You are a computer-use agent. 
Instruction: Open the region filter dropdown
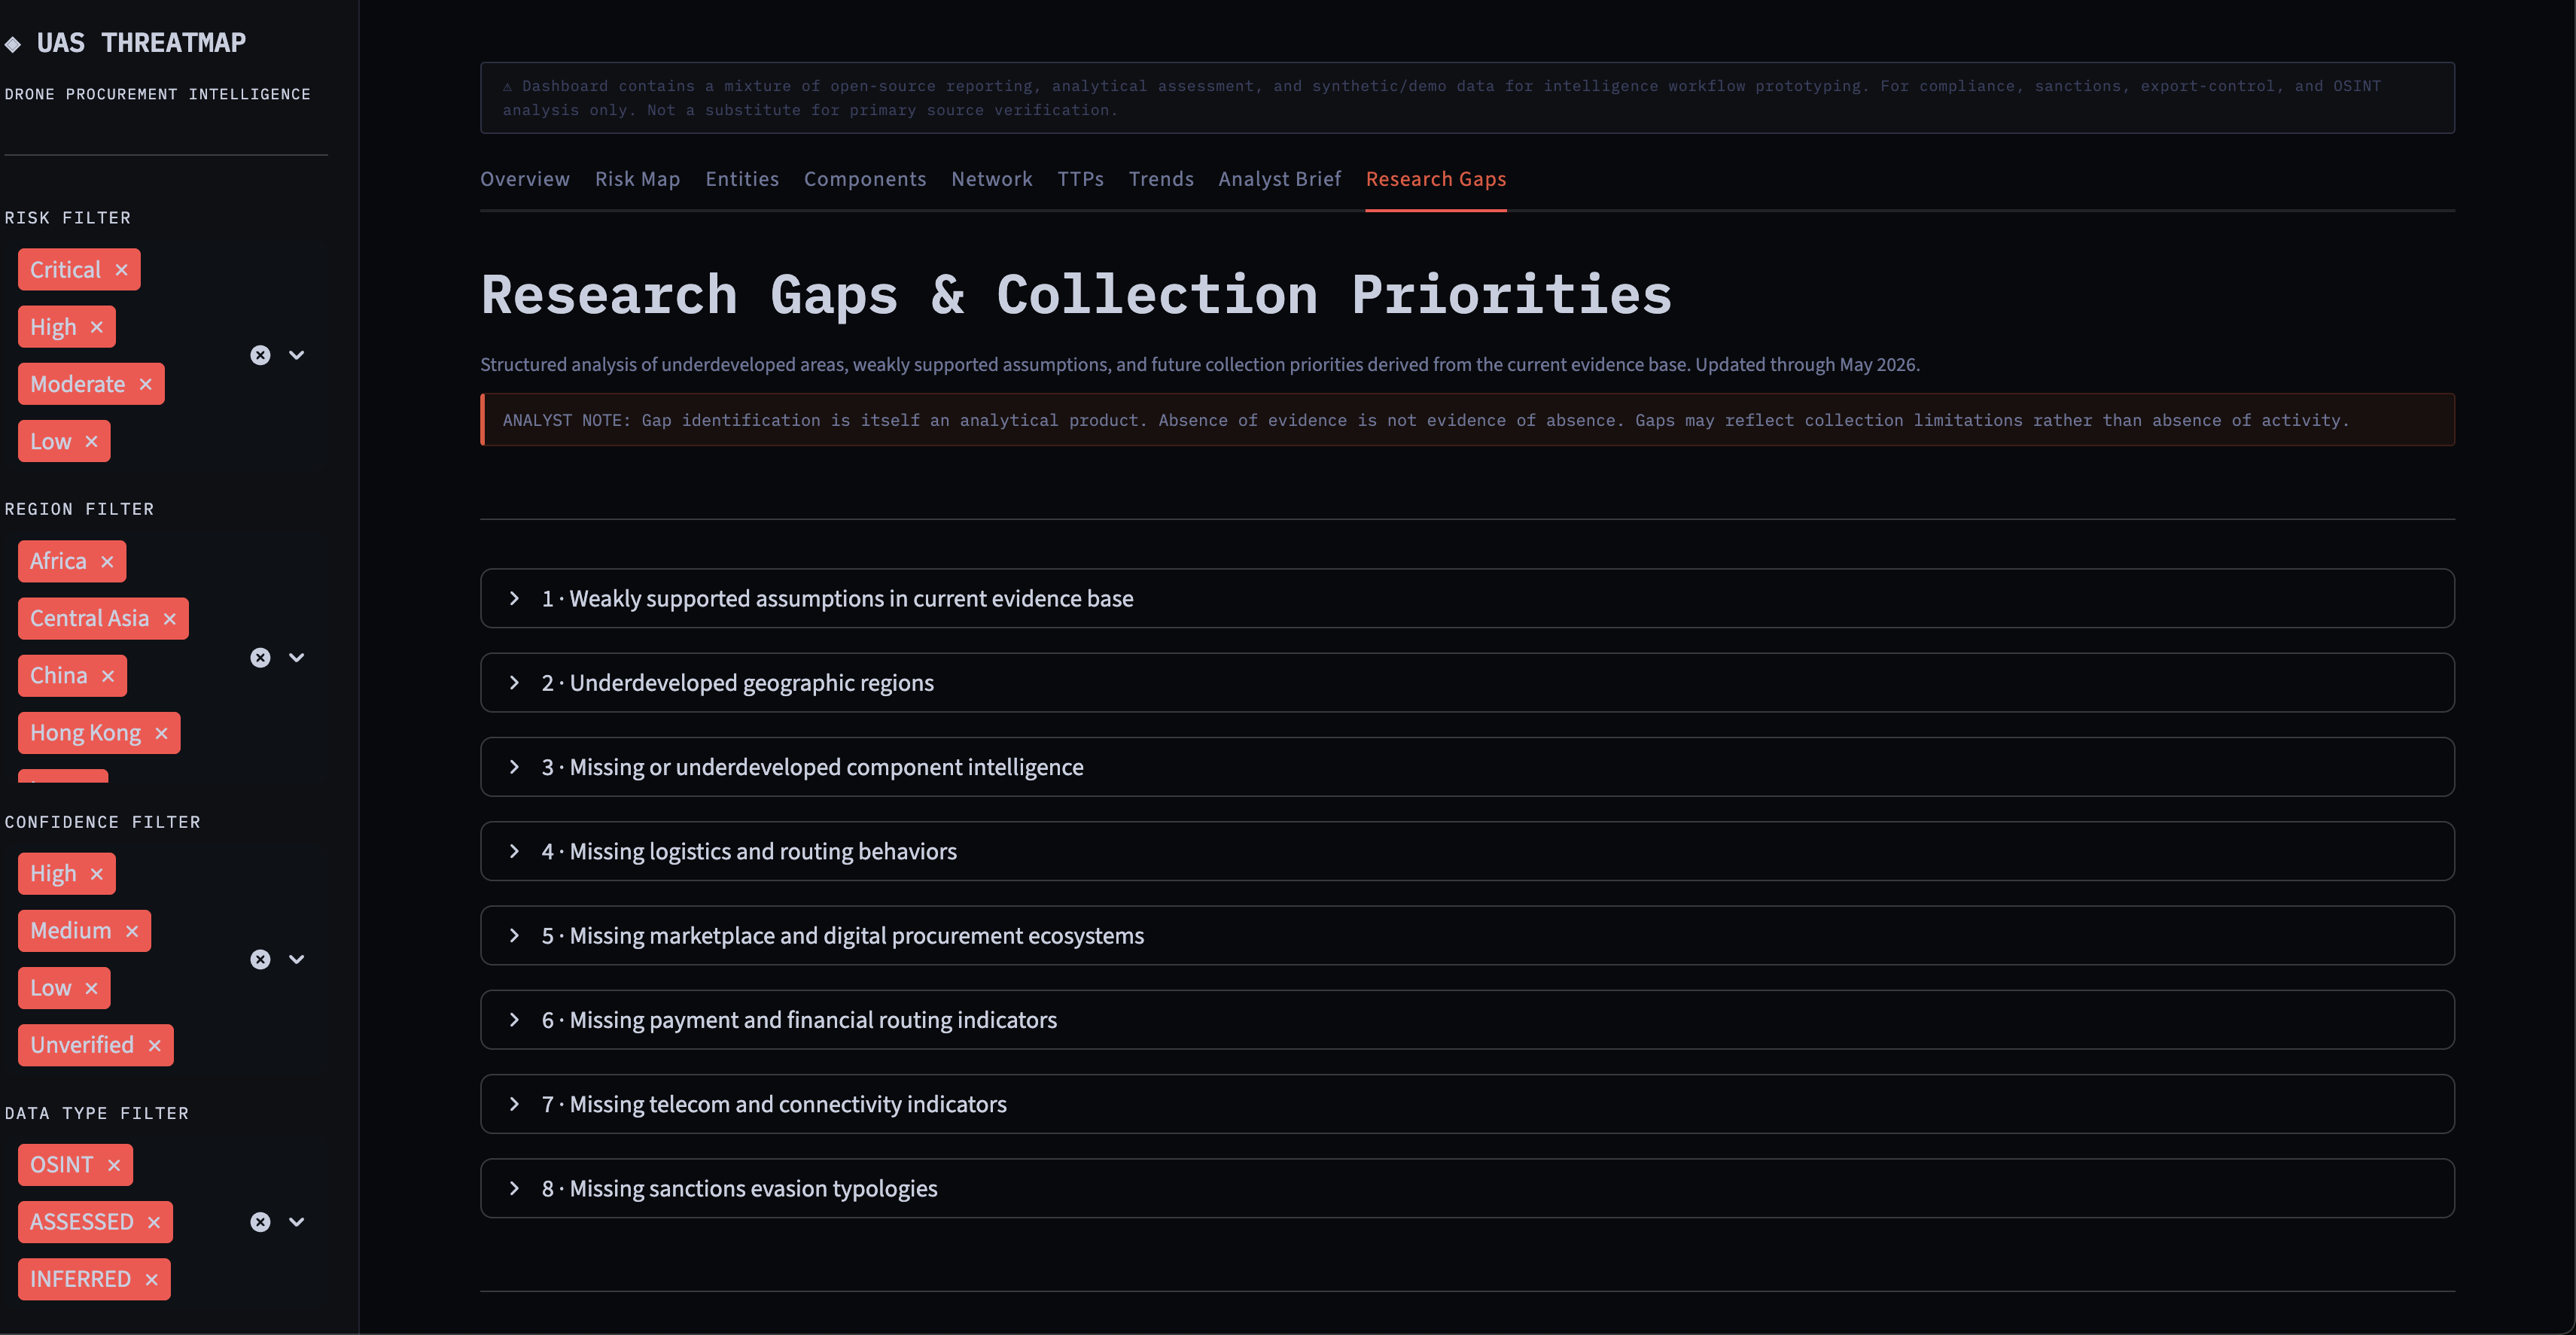(297, 657)
